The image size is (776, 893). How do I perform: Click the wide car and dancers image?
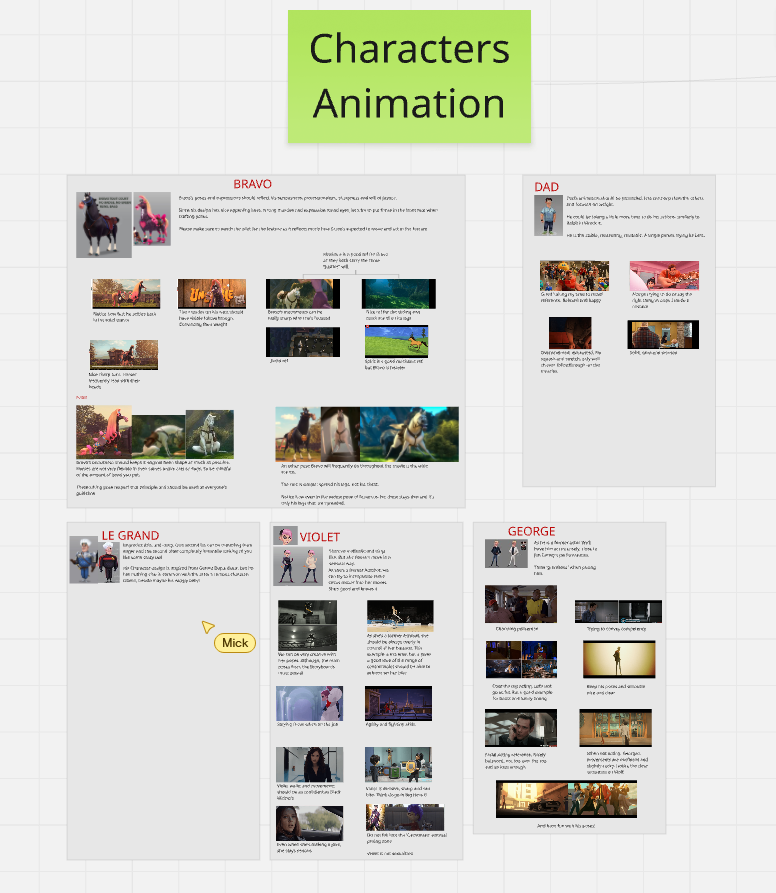tap(568, 800)
